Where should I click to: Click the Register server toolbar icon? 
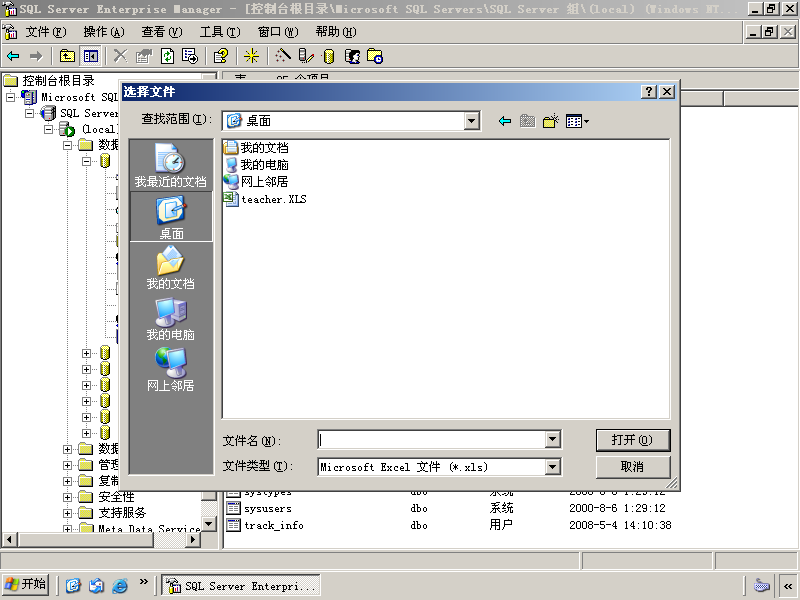coord(306,56)
